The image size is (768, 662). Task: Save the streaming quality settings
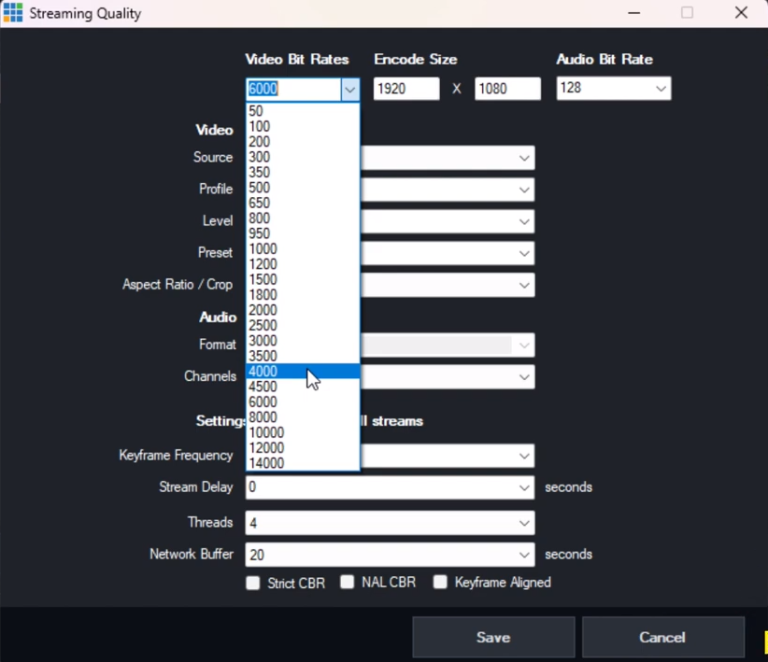[494, 637]
